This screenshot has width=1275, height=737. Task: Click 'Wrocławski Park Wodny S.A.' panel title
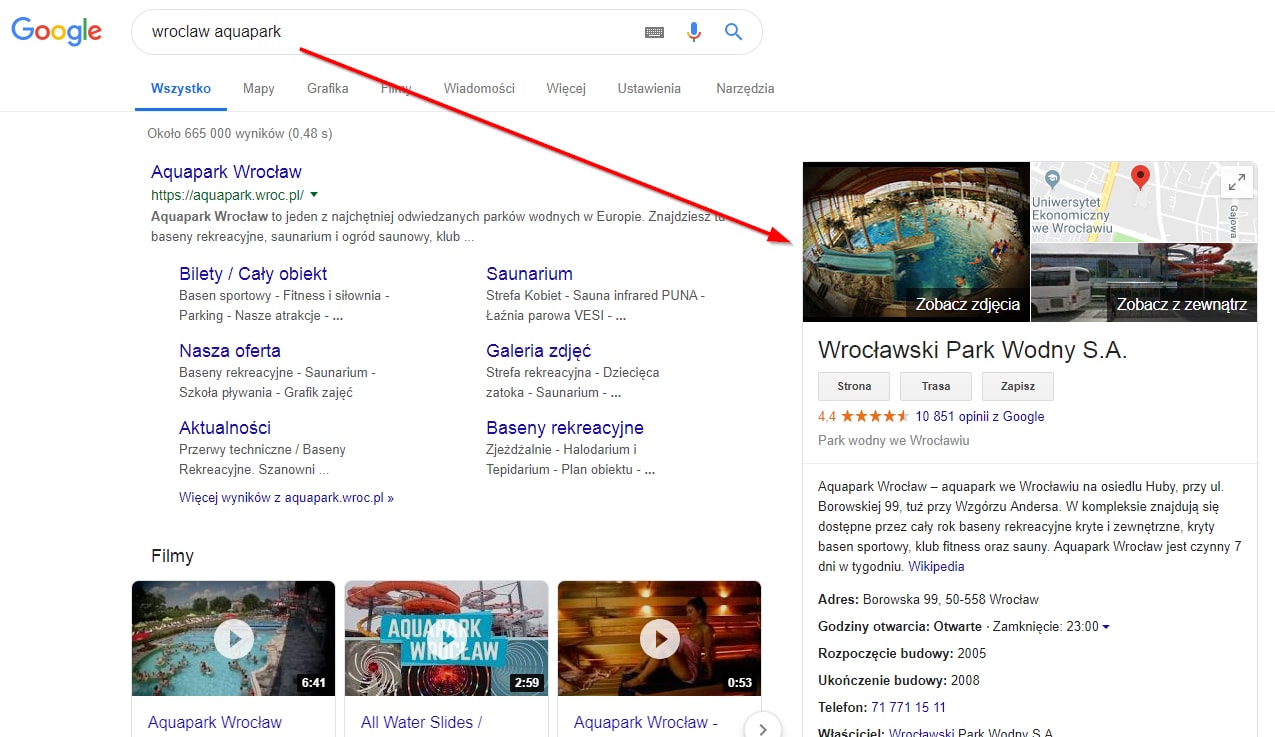[x=972, y=350]
